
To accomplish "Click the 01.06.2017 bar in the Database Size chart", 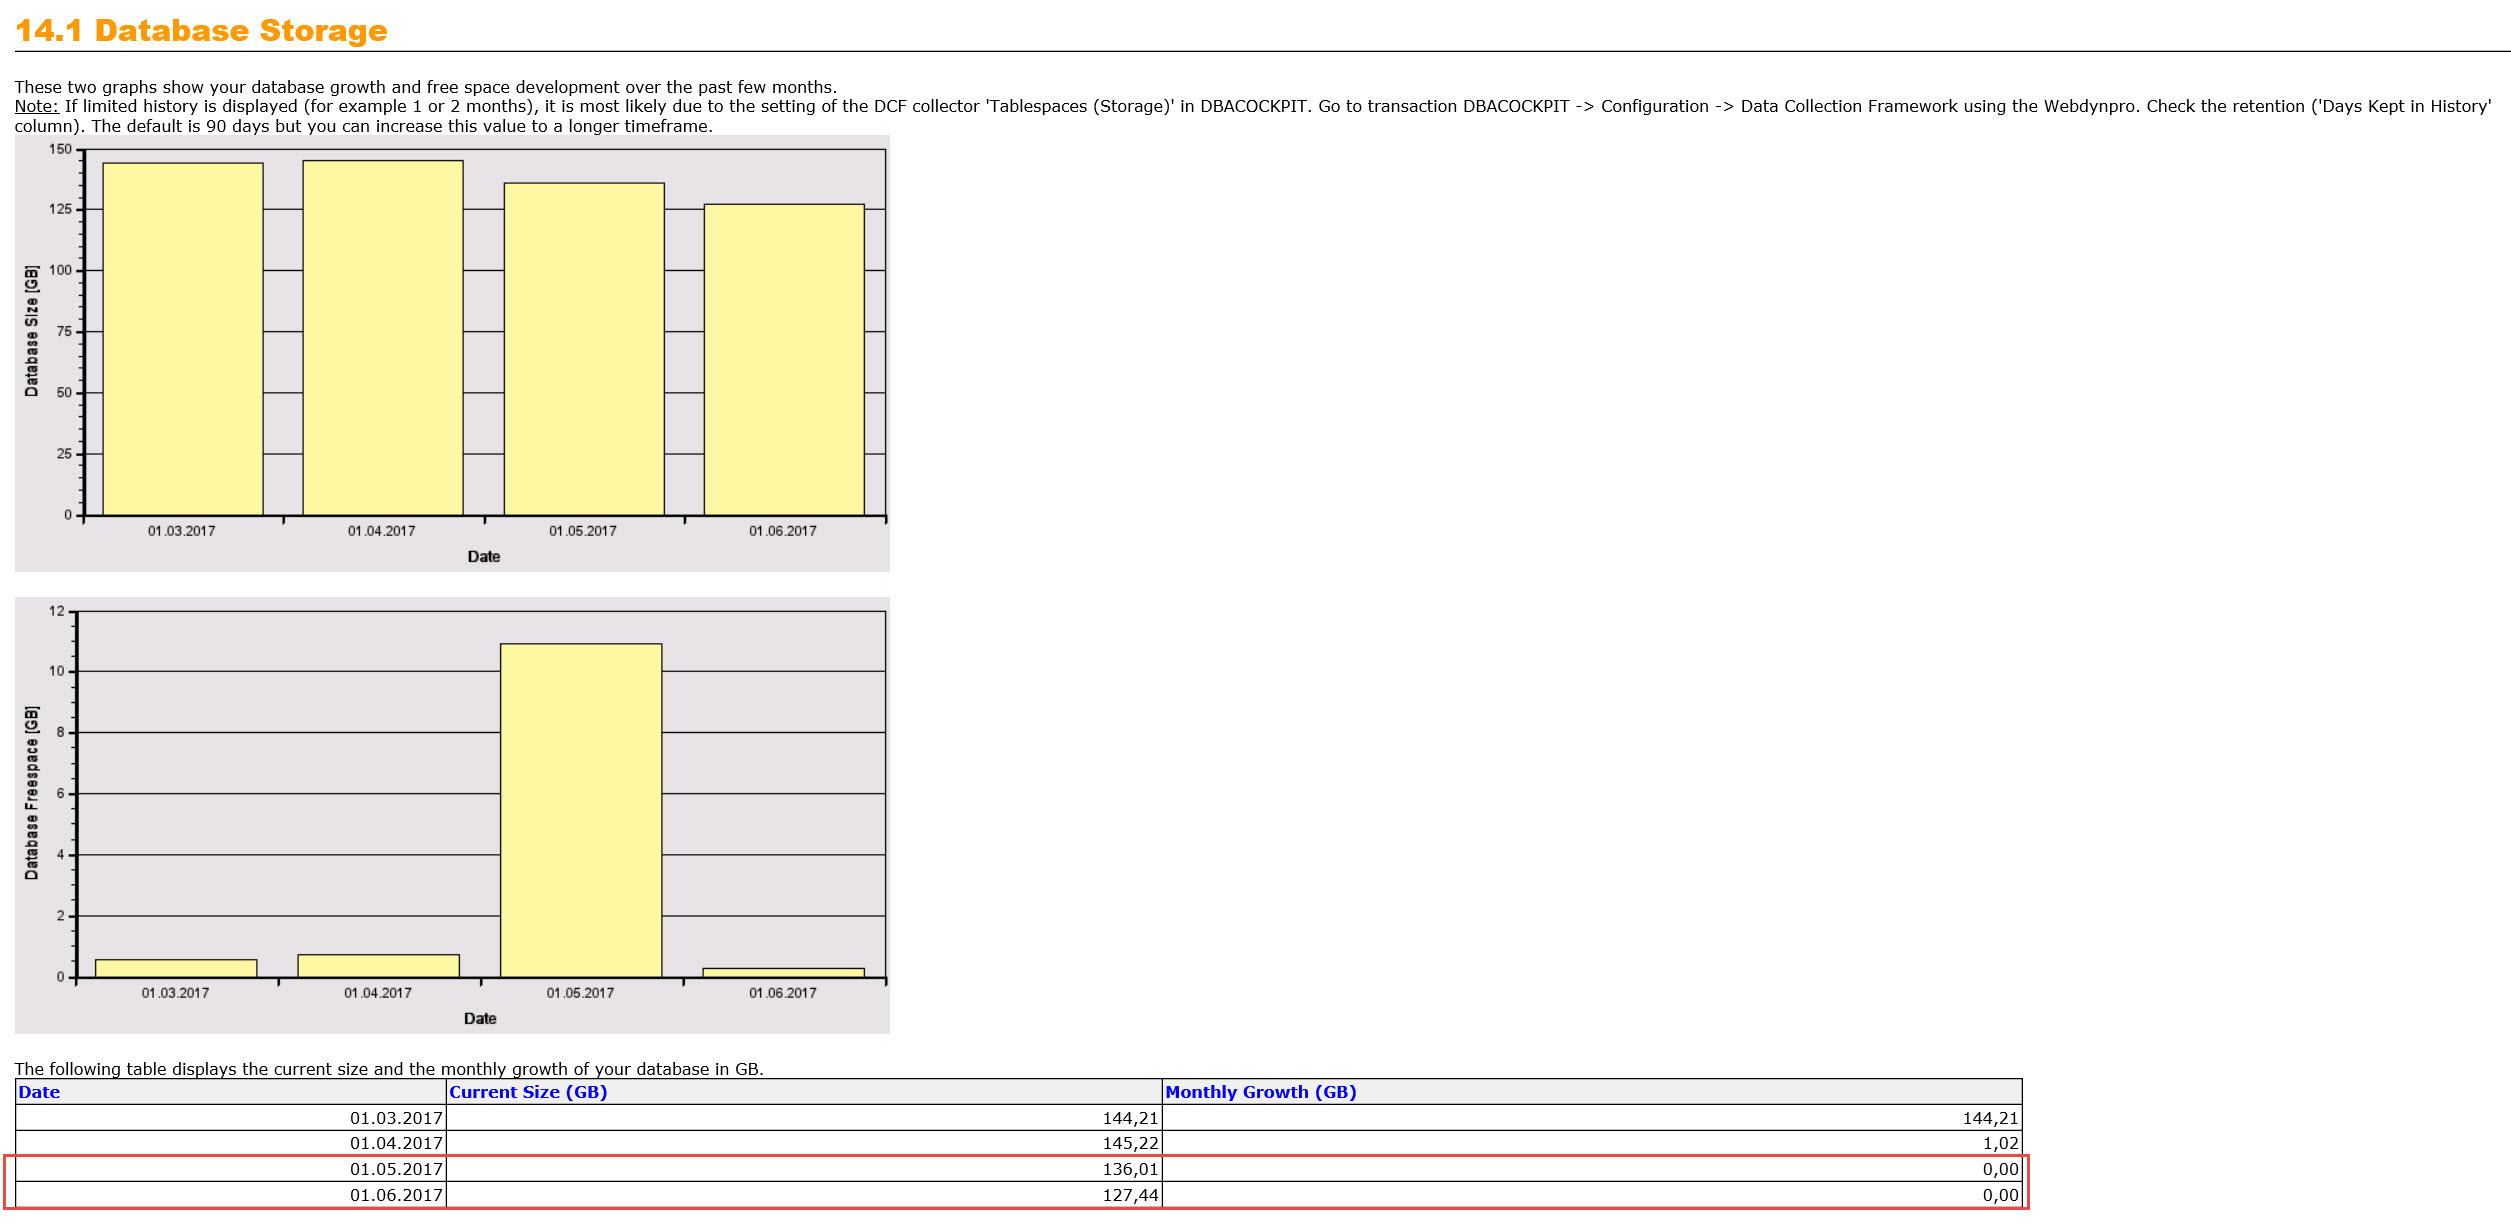I will click(784, 360).
